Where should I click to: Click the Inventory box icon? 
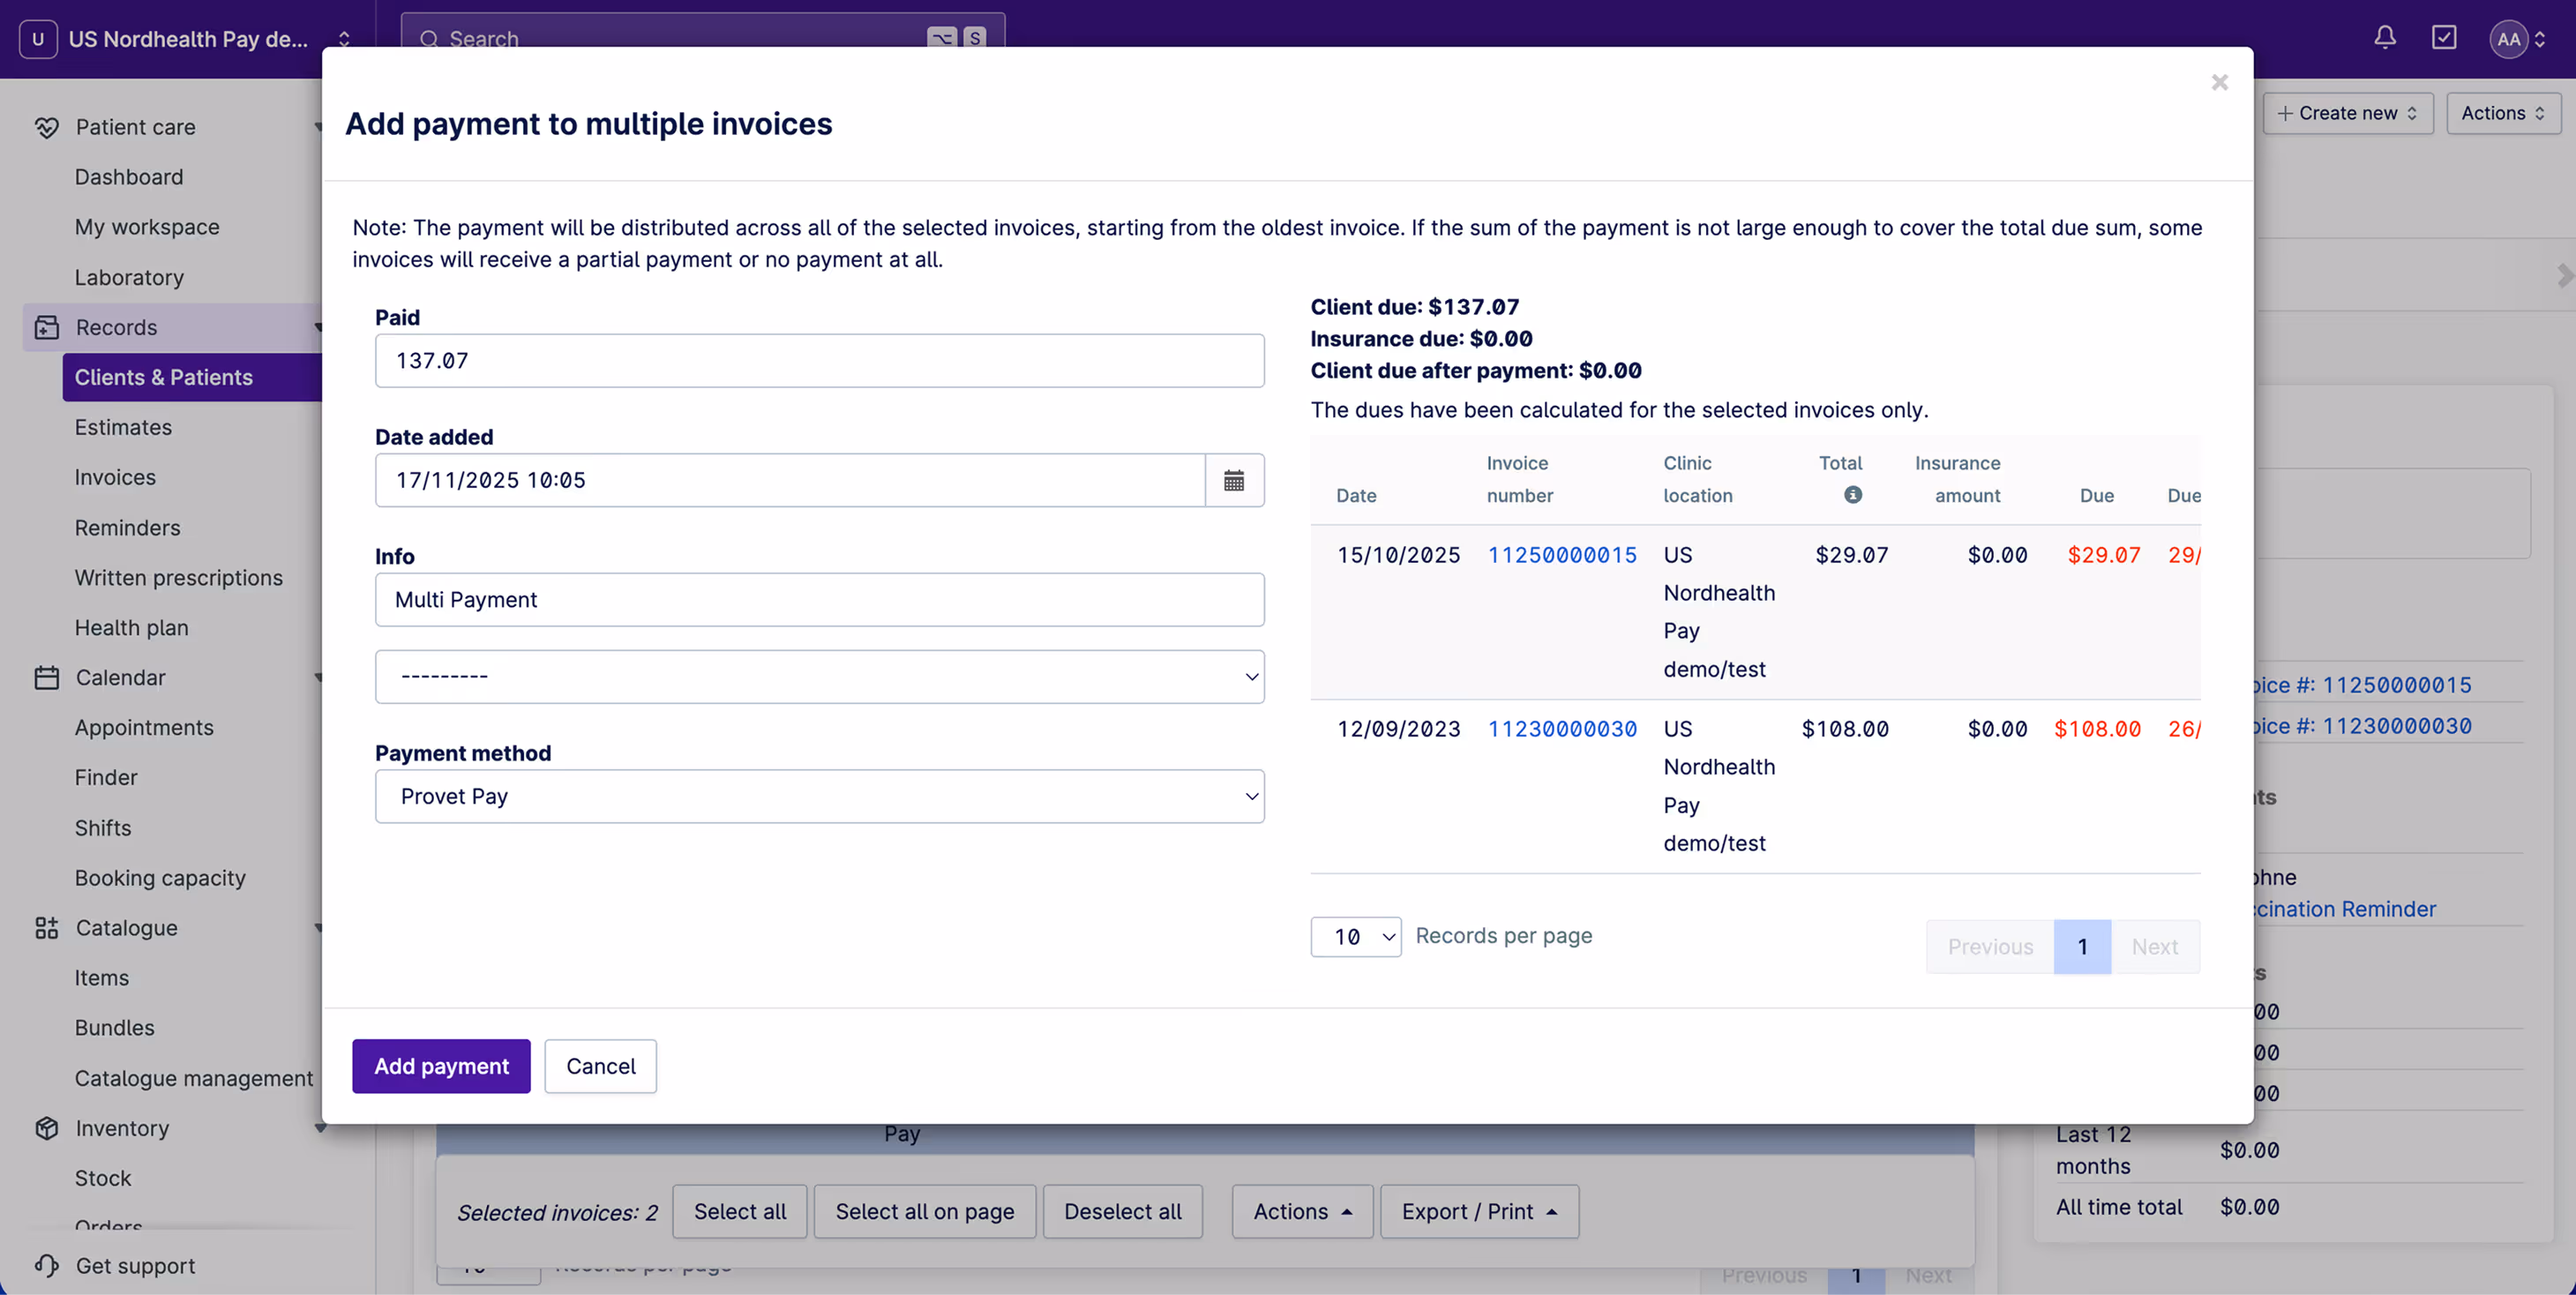tap(46, 1127)
